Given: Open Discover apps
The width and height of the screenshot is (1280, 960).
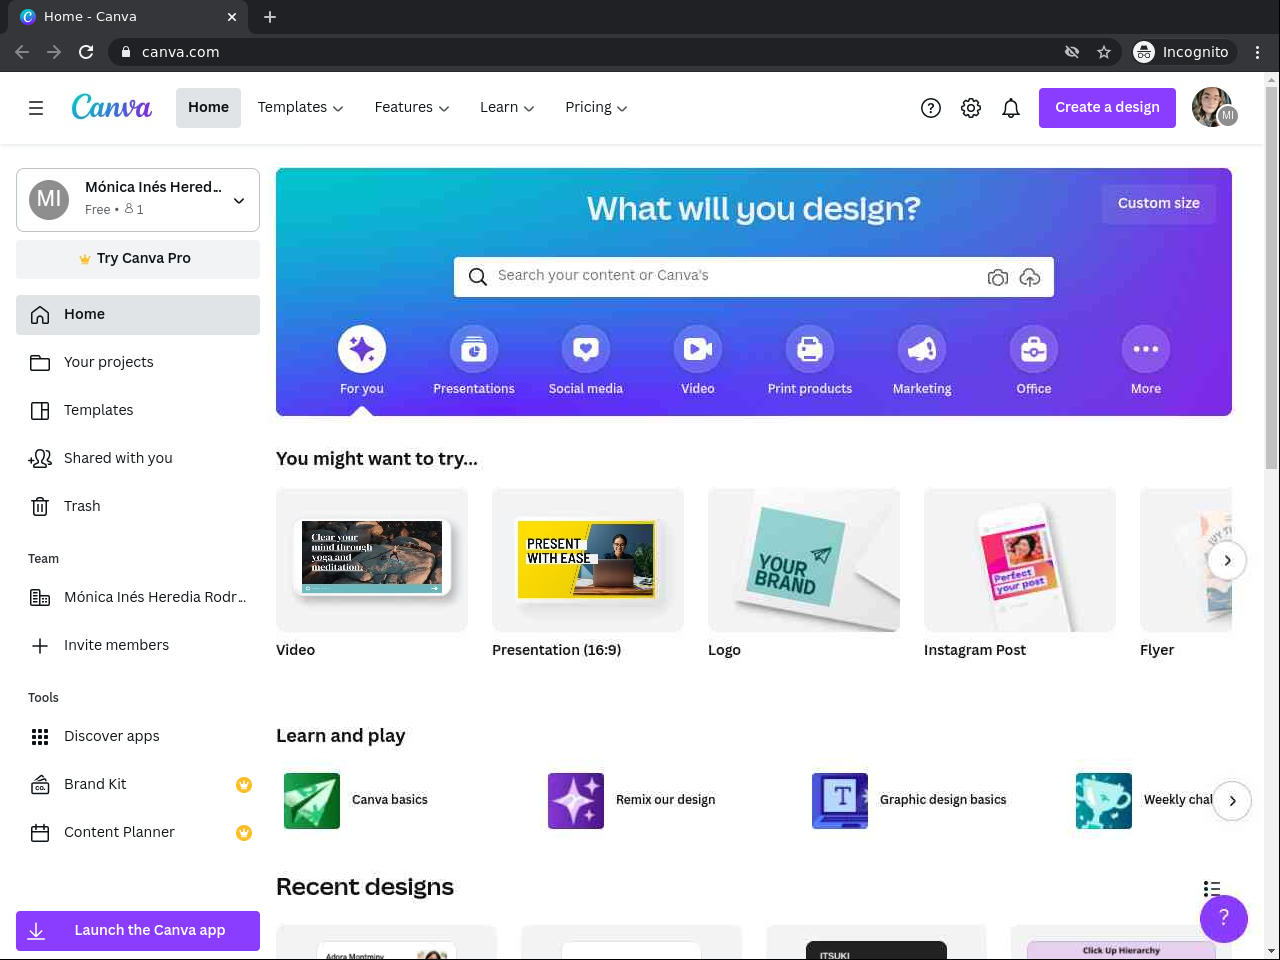Looking at the screenshot, I should pos(138,737).
